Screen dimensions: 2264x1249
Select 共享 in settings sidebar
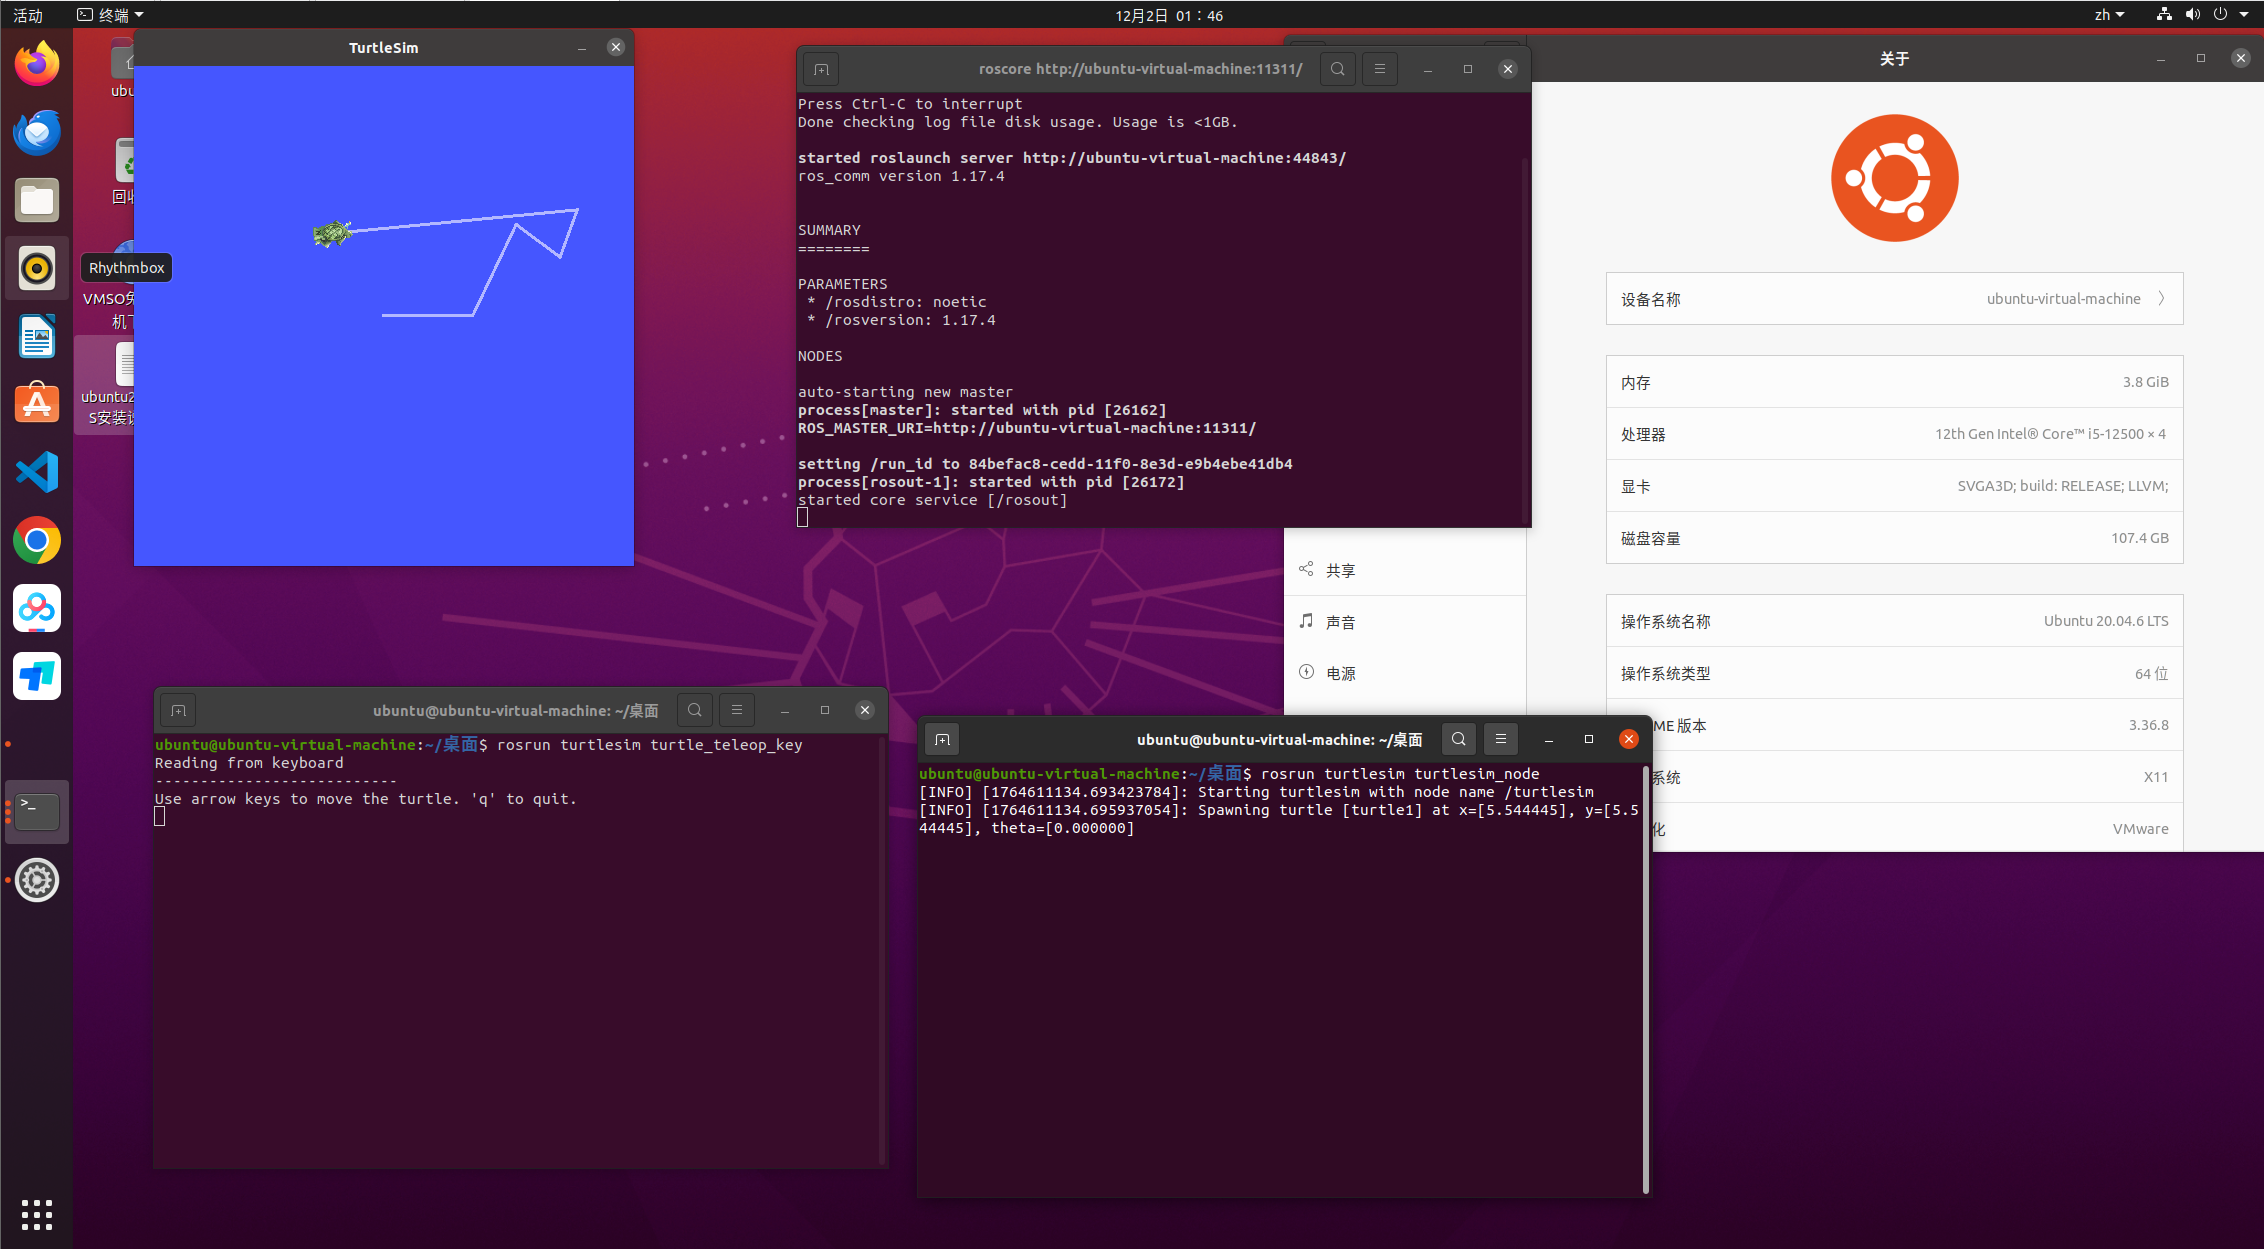coord(1340,570)
